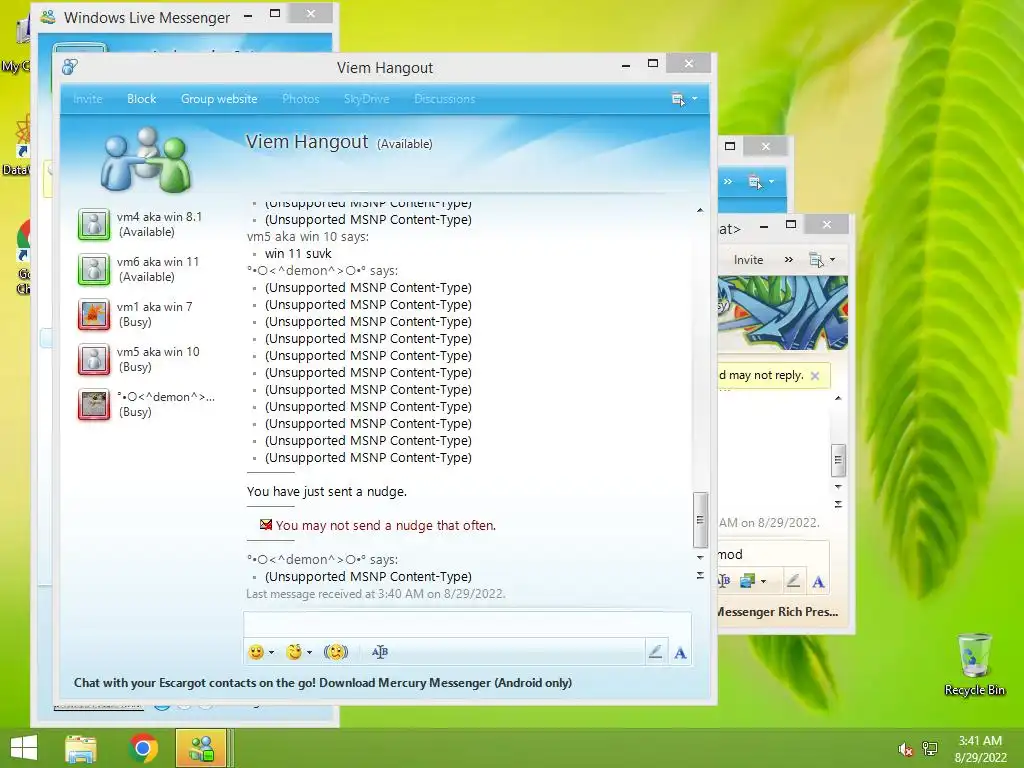
Task: Expand the wink picker dropdown arrow
Action: [x=310, y=652]
